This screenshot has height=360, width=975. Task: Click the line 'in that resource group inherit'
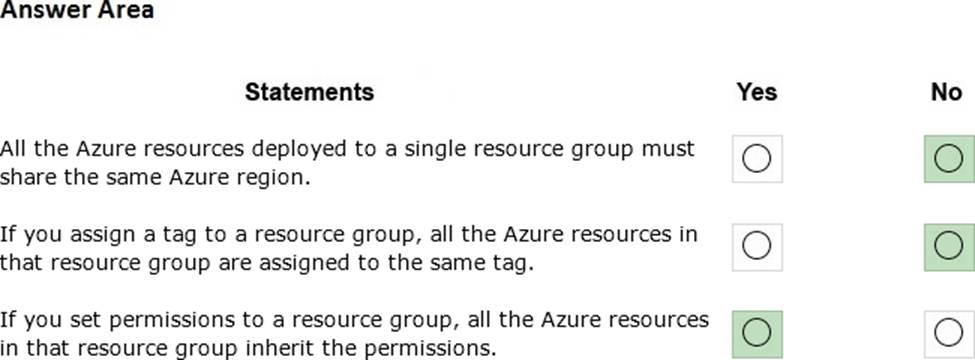(248, 349)
